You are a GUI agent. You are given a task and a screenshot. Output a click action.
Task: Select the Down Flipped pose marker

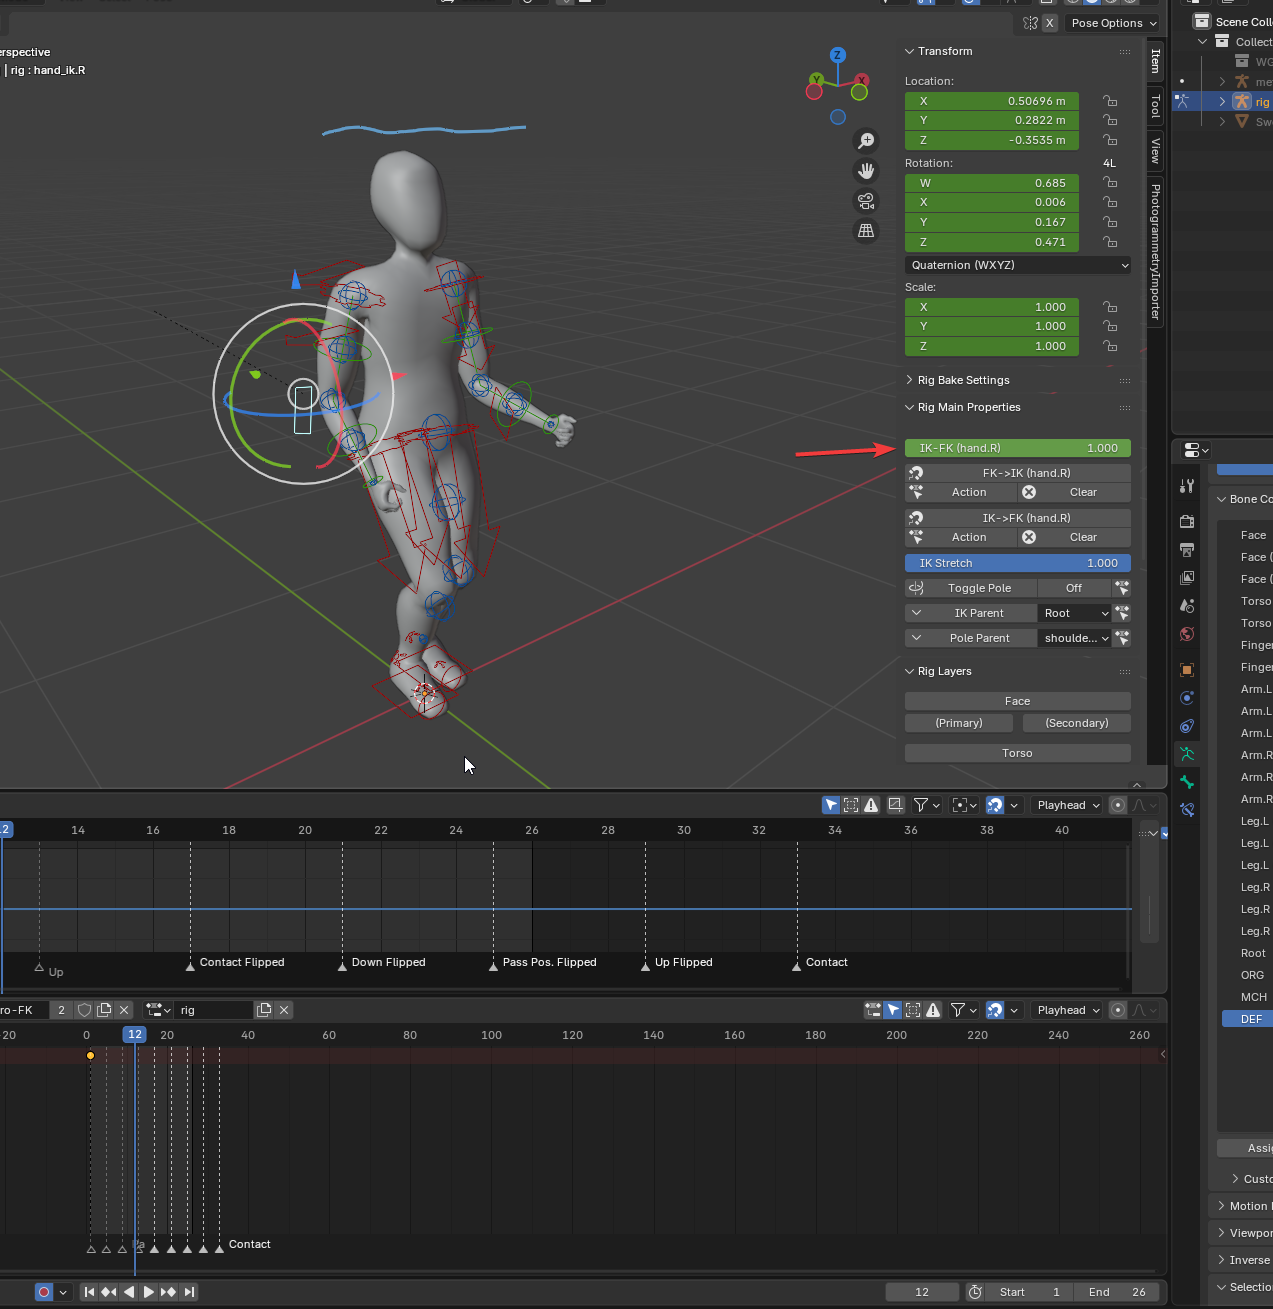tap(343, 966)
